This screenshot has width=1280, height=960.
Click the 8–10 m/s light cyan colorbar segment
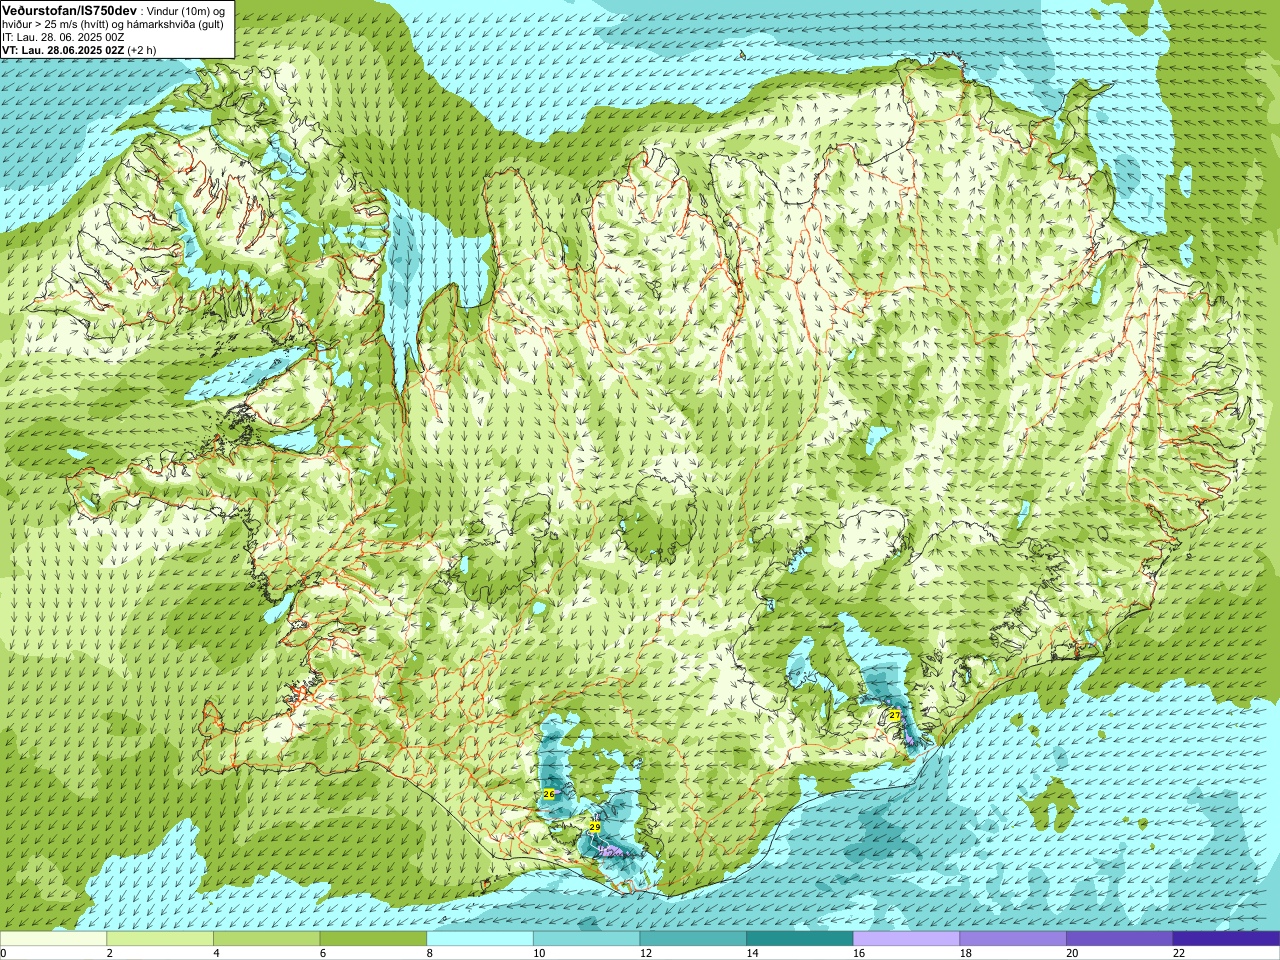pyautogui.click(x=480, y=939)
